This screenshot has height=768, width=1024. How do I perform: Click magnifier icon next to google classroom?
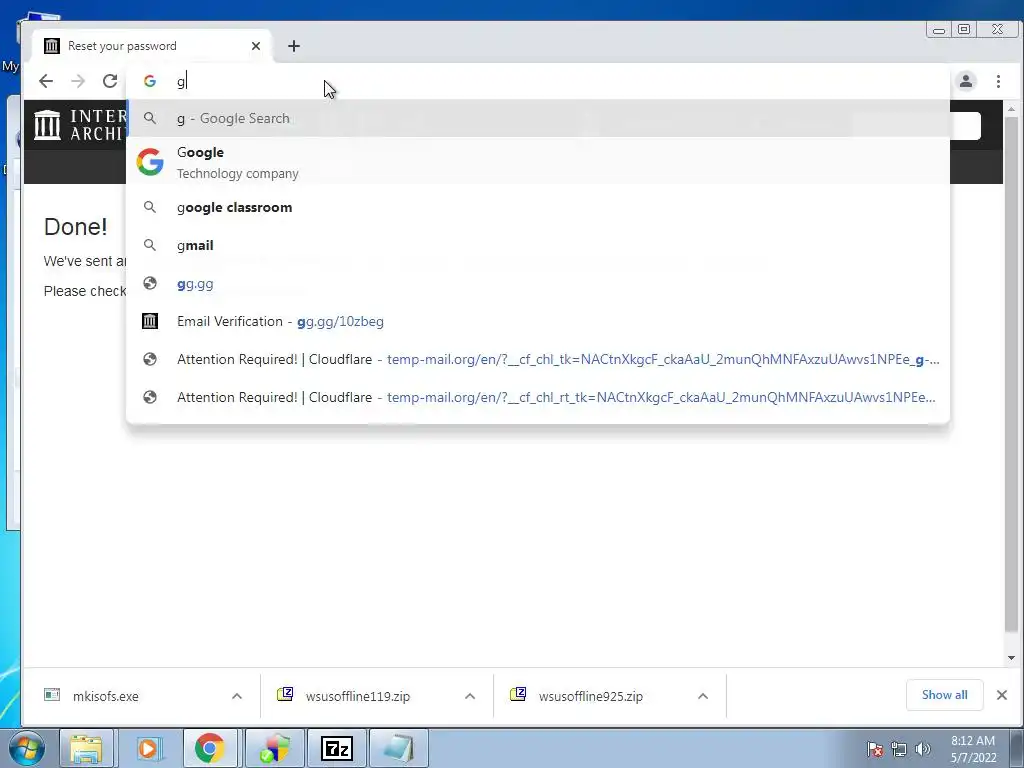tap(150, 207)
